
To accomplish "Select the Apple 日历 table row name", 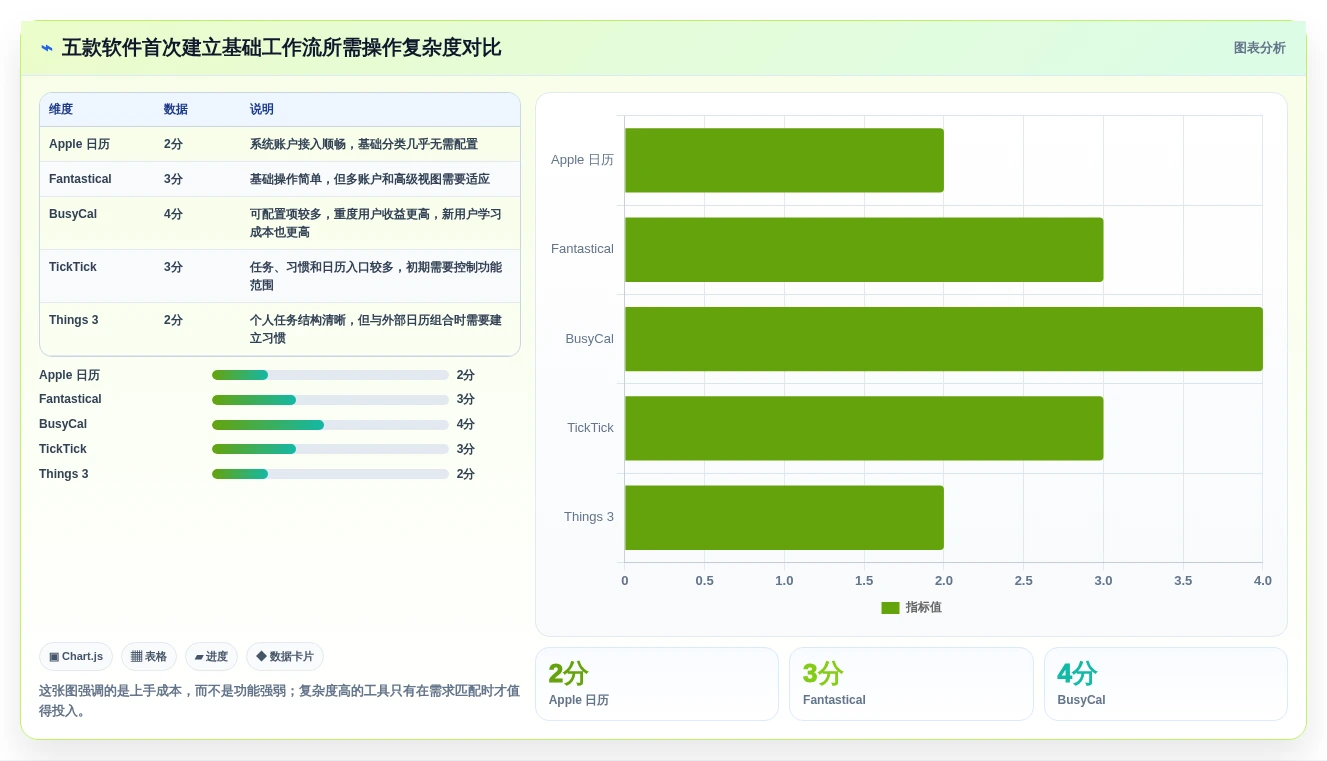I will click(79, 144).
